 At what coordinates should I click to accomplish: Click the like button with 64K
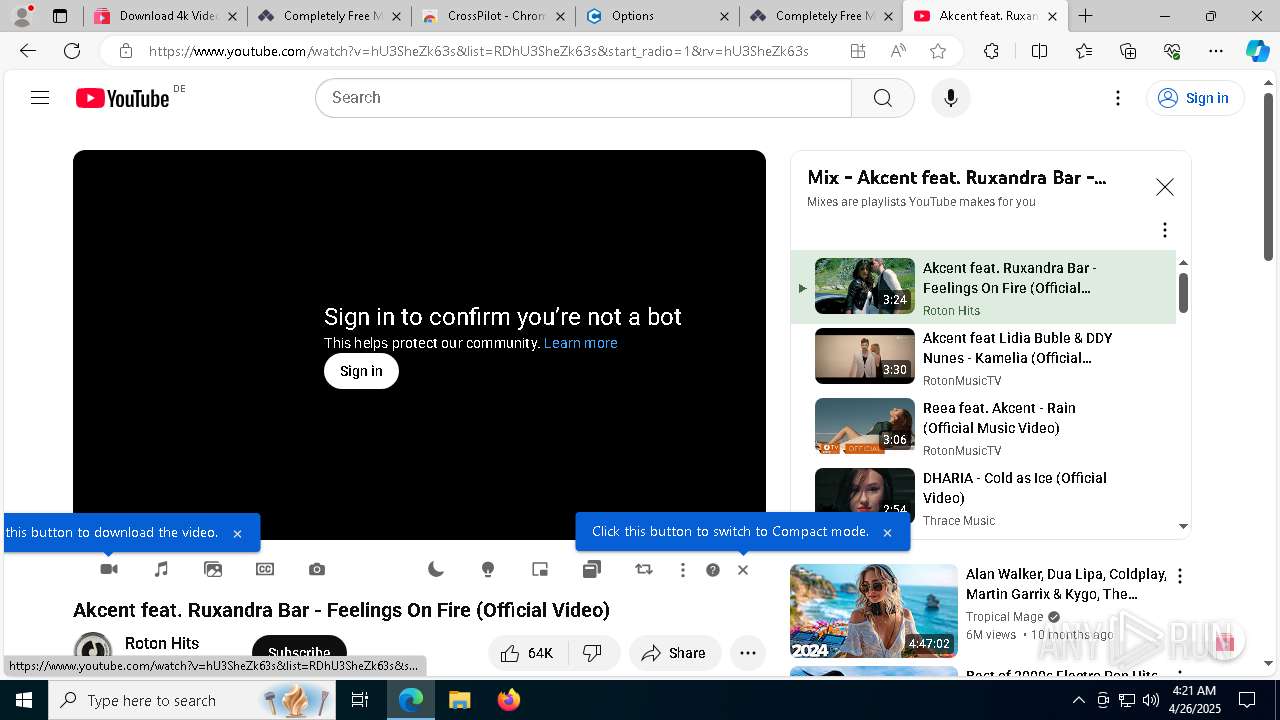click(x=528, y=653)
